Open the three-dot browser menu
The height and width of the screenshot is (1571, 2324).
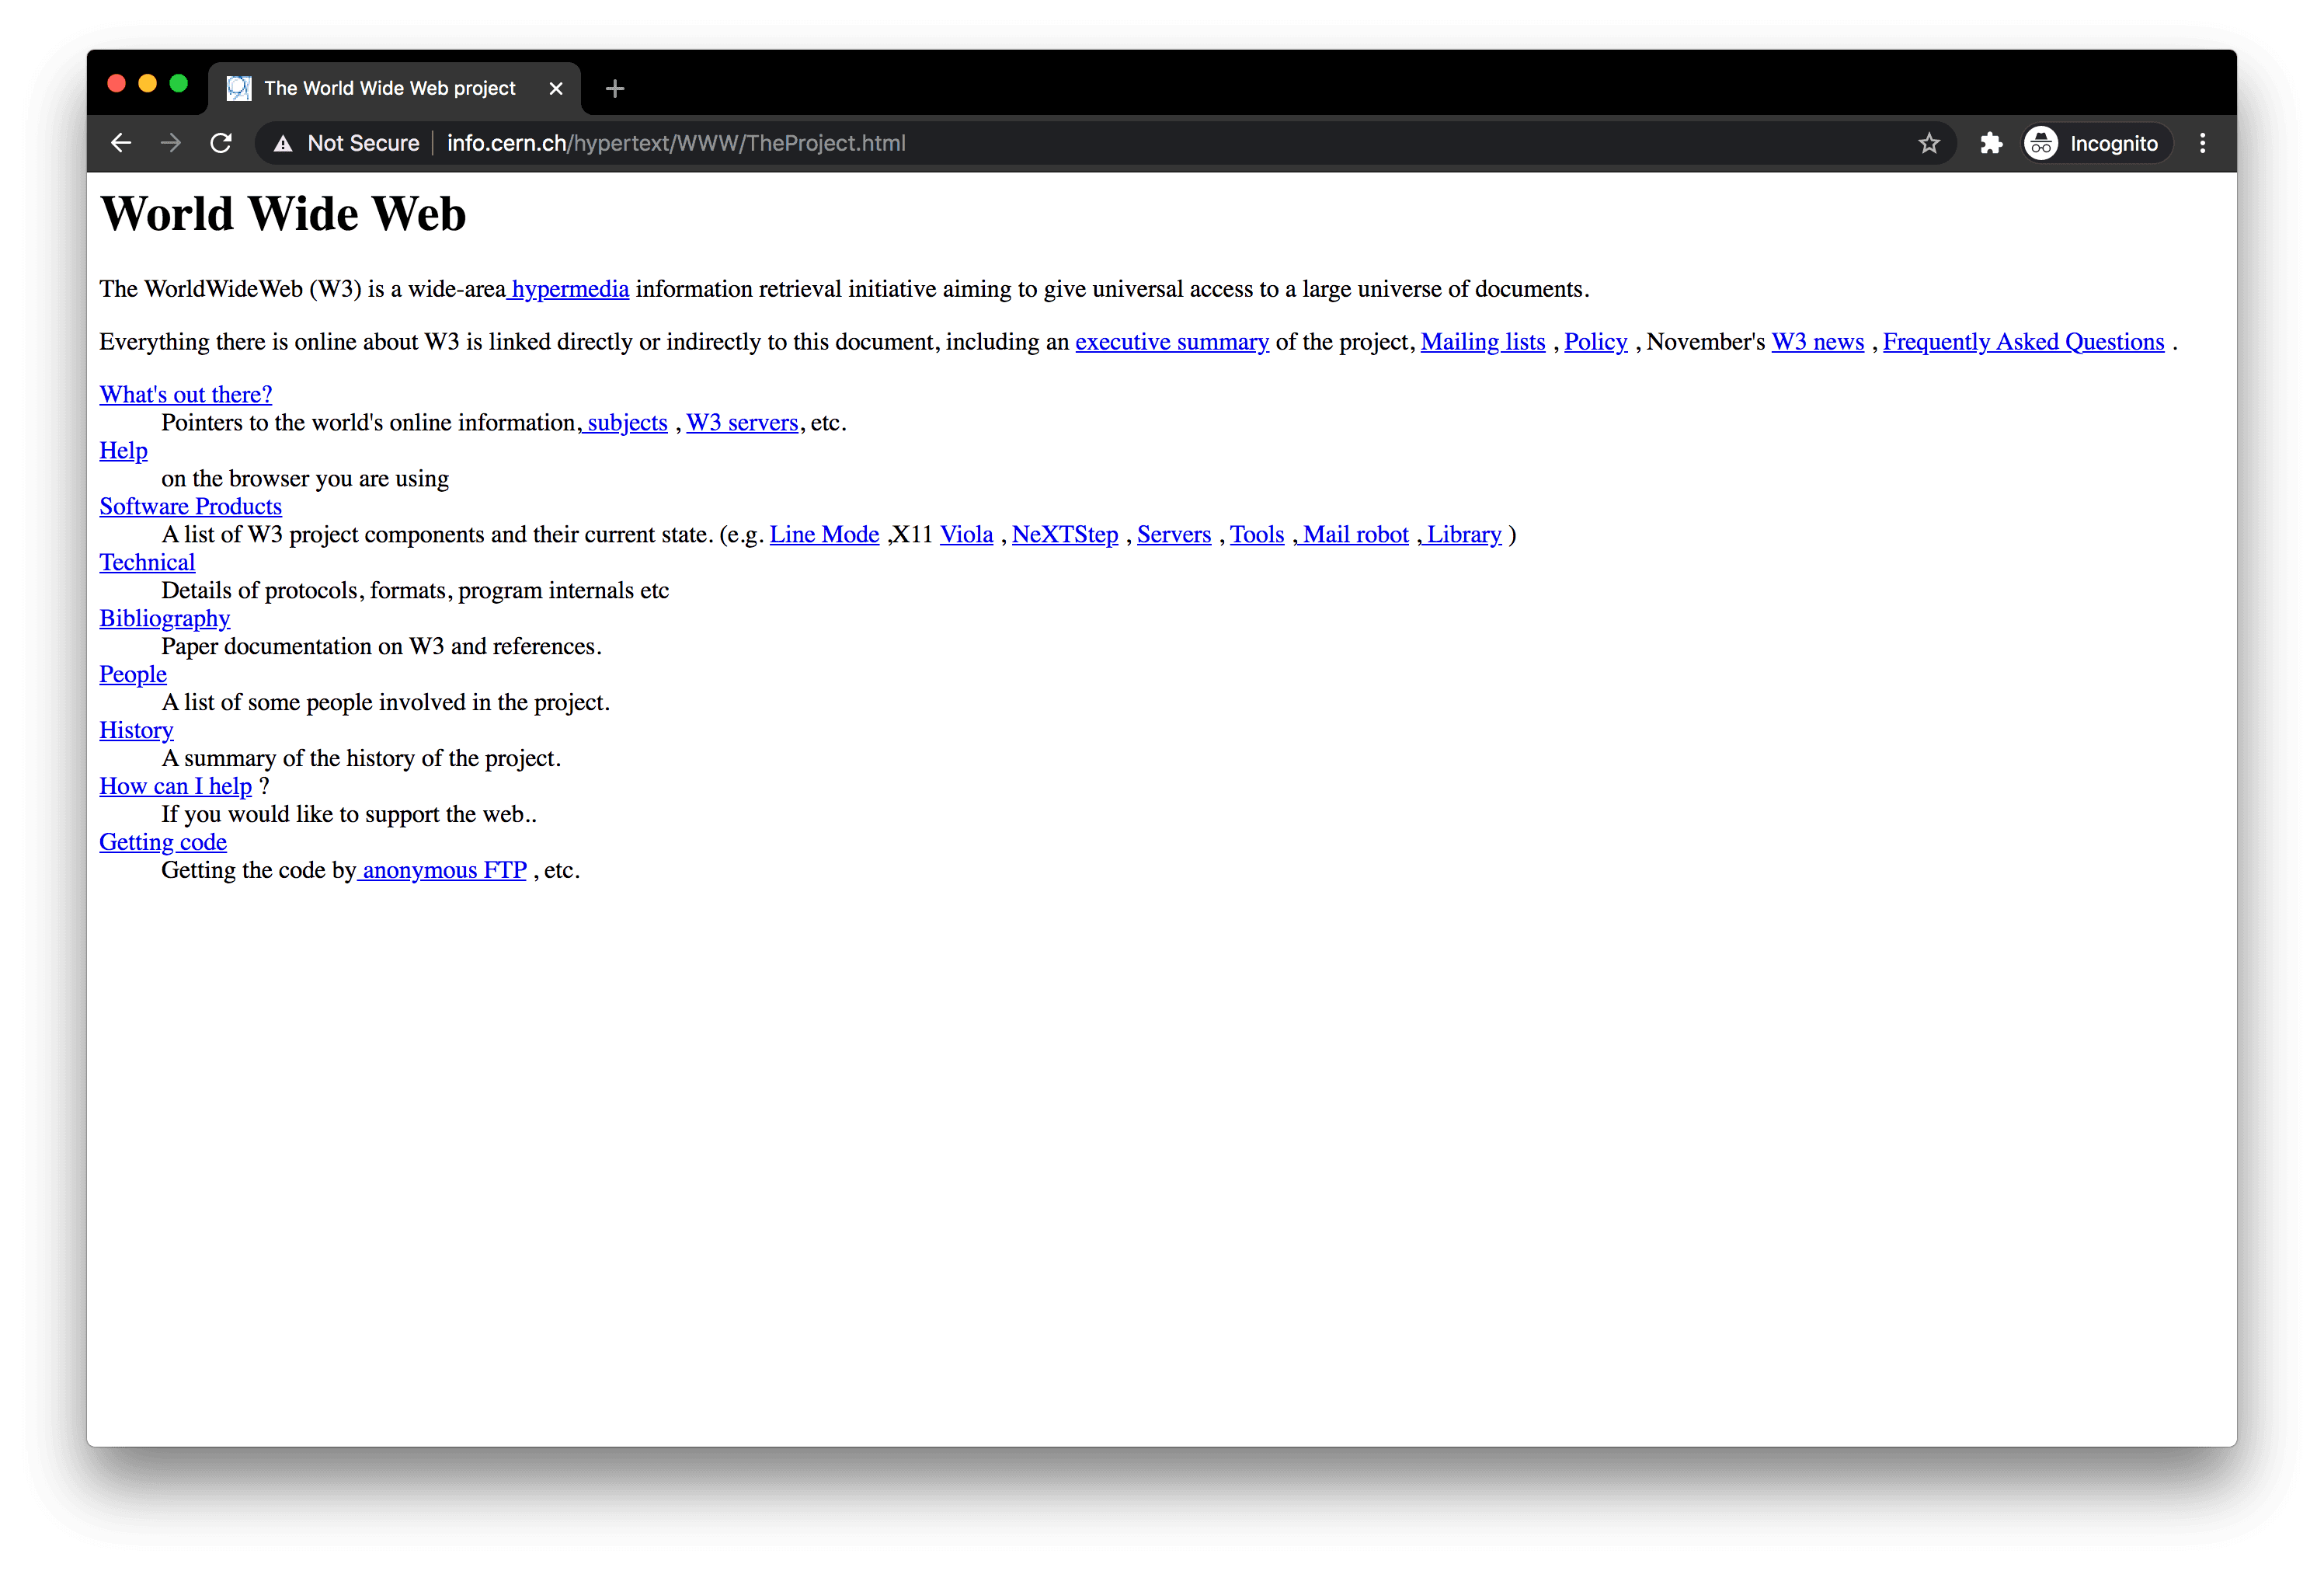(x=2202, y=143)
